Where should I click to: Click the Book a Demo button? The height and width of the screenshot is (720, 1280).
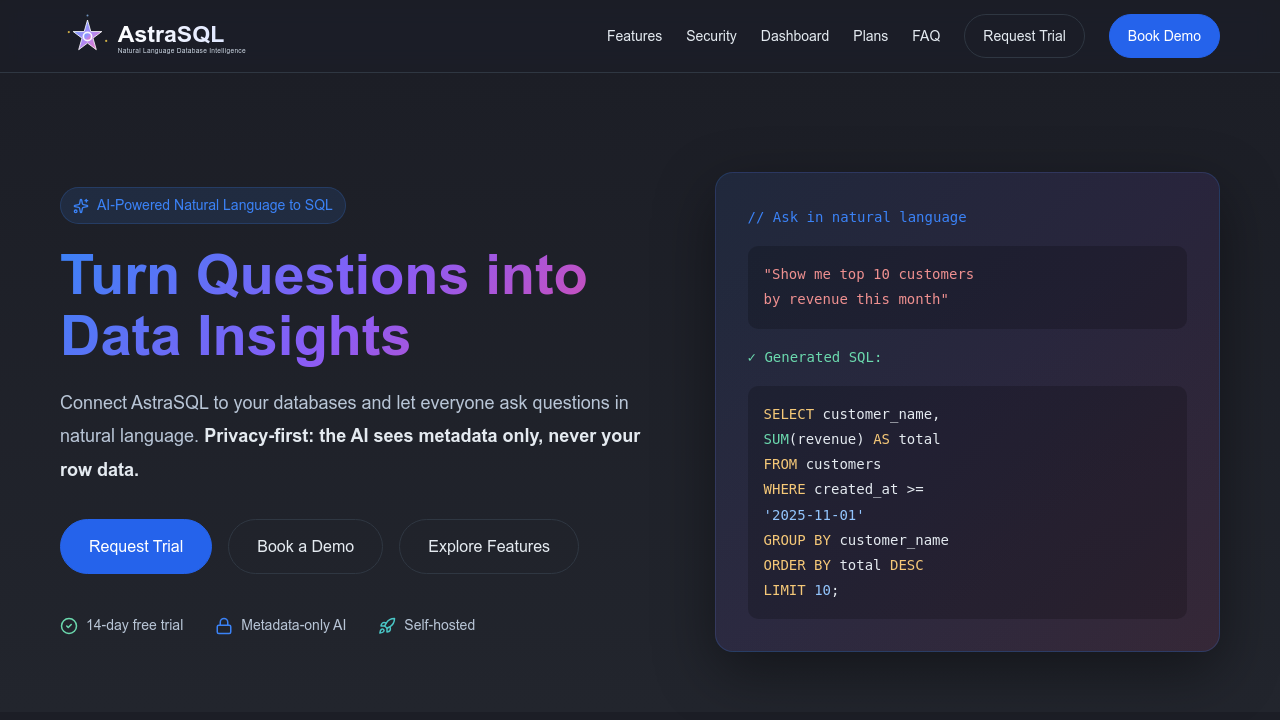[x=305, y=546]
